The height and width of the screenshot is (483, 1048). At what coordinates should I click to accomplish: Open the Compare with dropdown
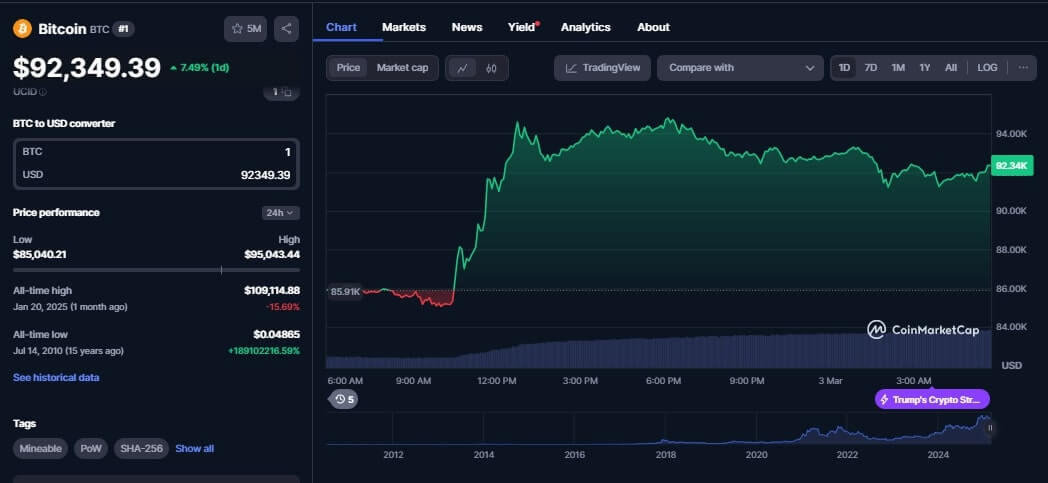pyautogui.click(x=740, y=67)
